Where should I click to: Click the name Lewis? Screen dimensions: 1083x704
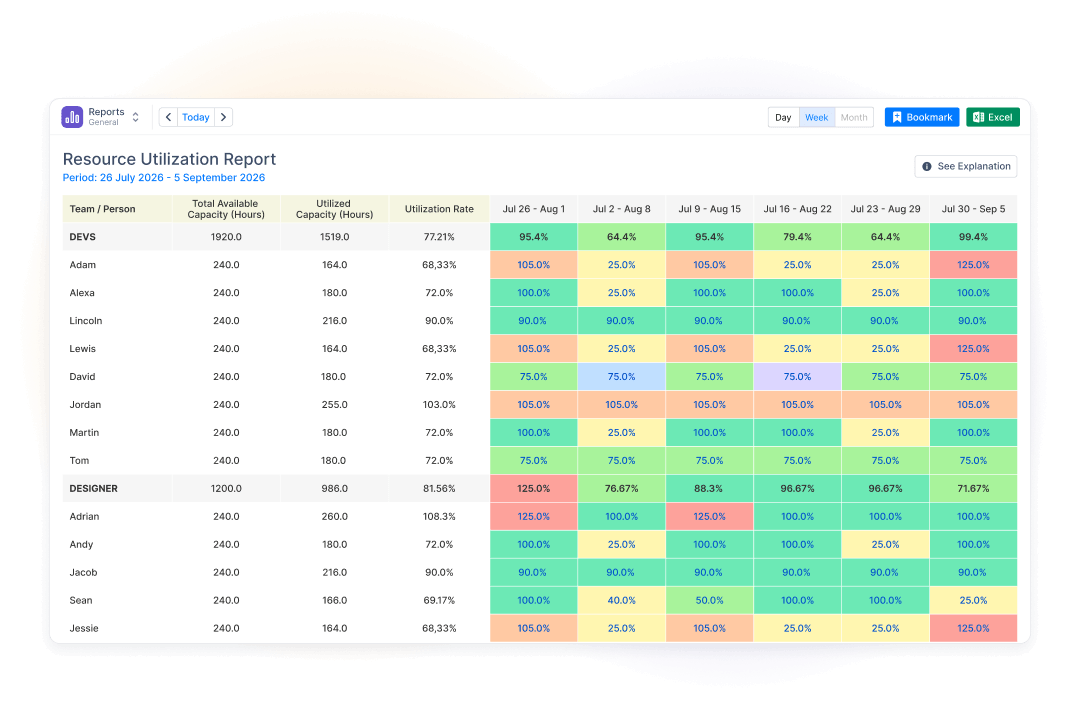coord(82,349)
